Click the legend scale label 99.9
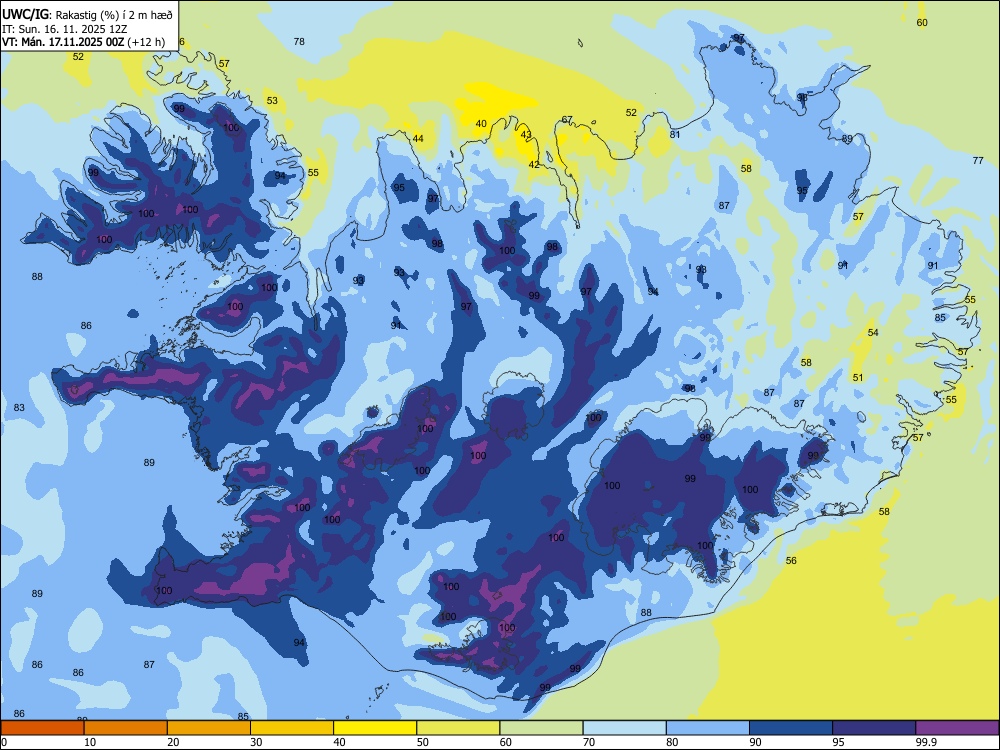The image size is (1000, 750). tap(927, 742)
